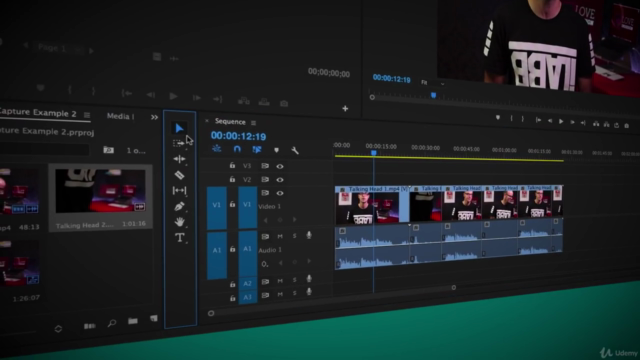
Task: Enable voice-over record on A2
Action: 309,279
